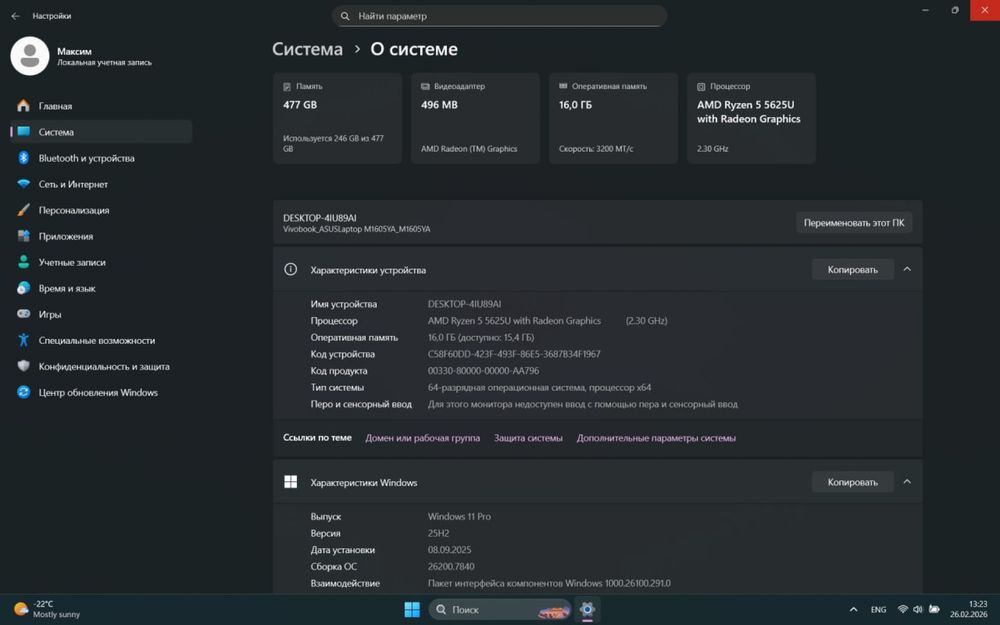Click the Максим user avatar
Screen dimensions: 1000x625
pos(30,56)
